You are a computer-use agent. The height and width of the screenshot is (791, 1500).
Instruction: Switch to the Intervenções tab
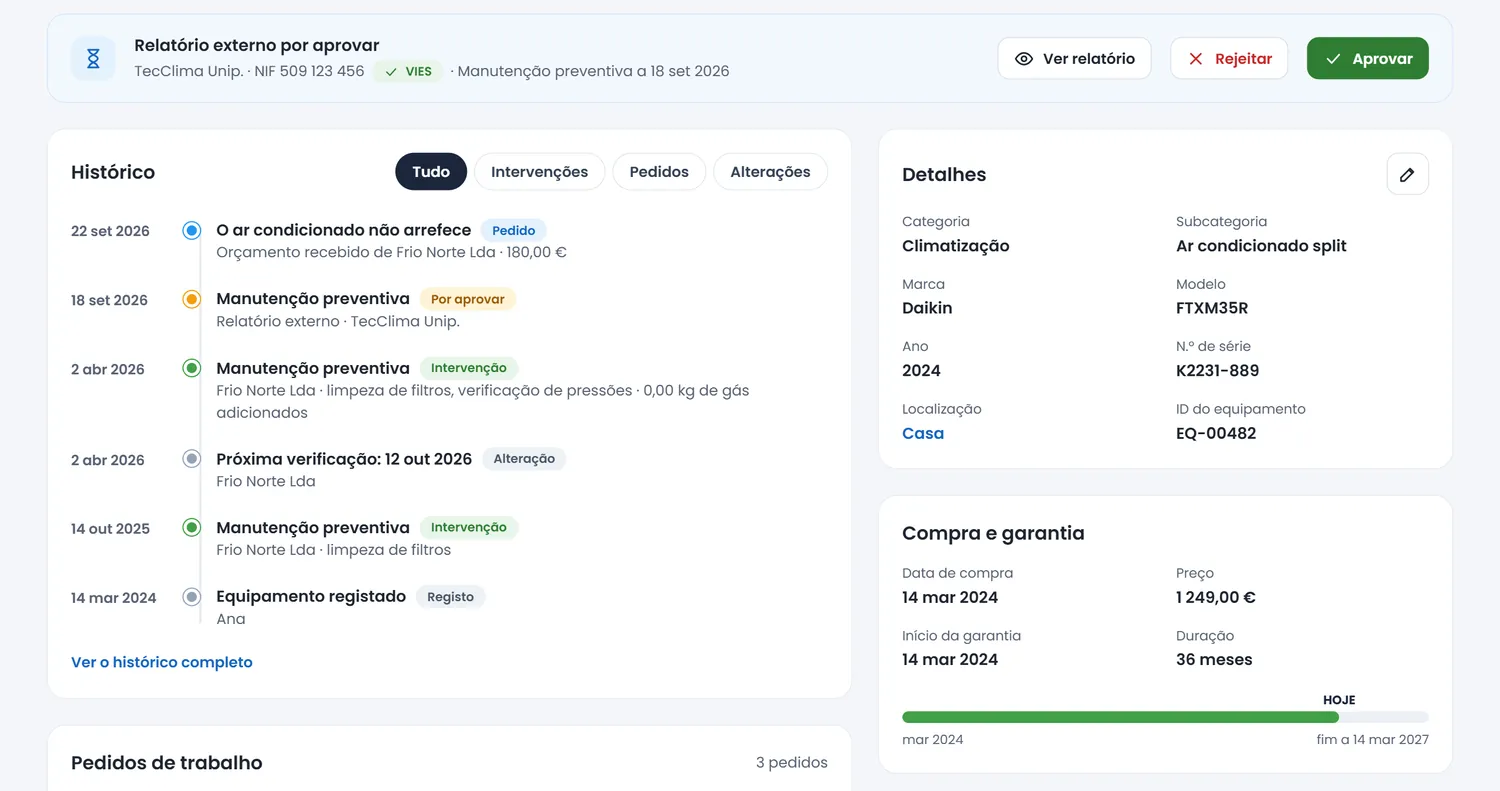click(540, 172)
